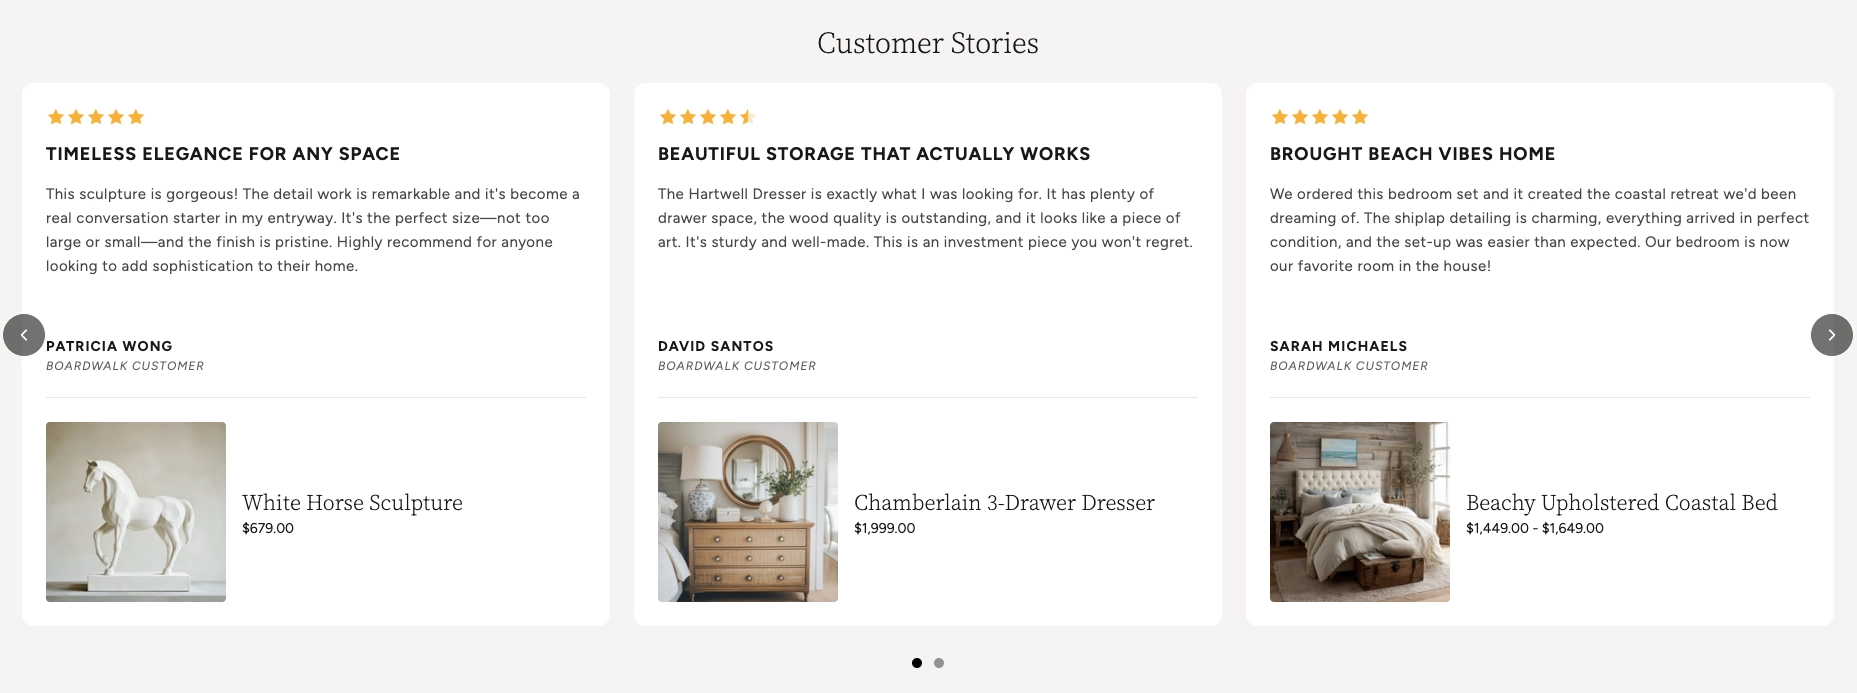
Task: Click the left chevron navigation control
Action: point(25,335)
